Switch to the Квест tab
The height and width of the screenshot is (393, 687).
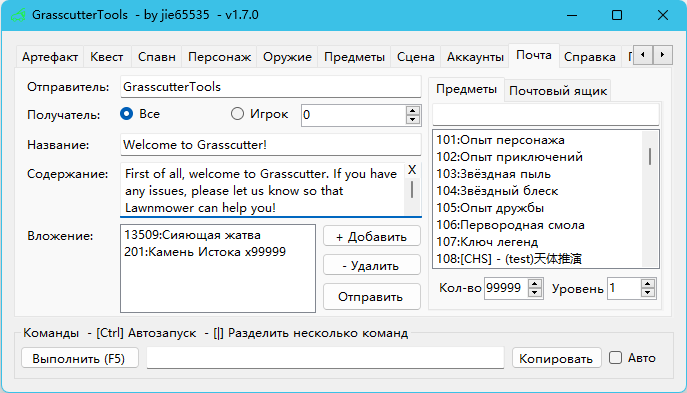(106, 57)
